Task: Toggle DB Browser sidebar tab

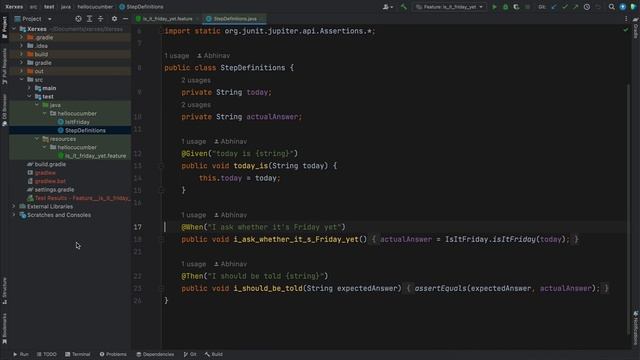Action: 4,110
